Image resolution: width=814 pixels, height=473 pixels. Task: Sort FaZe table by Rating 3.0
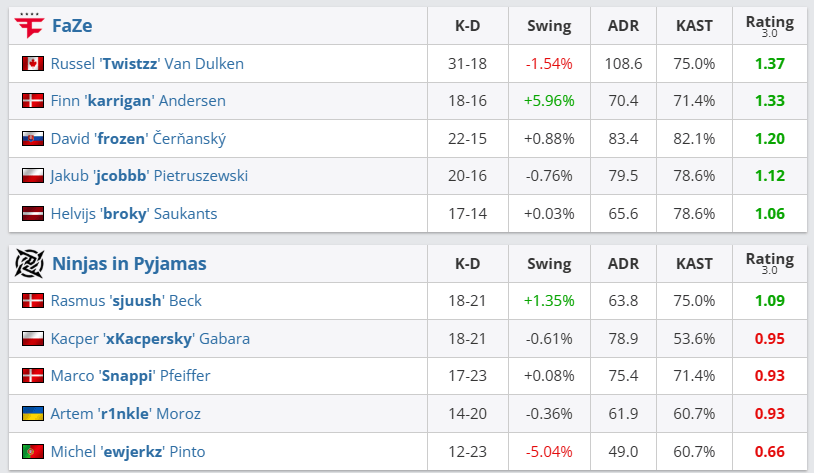click(769, 26)
